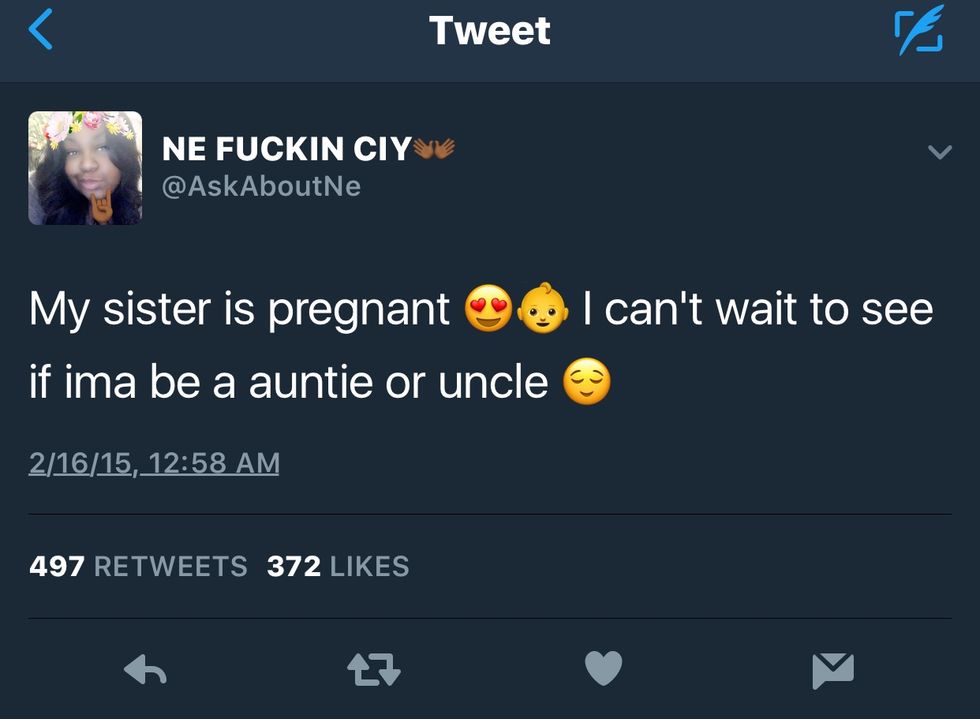The height and width of the screenshot is (719, 980).
Task: Like the tweet with the heart
Action: click(x=603, y=668)
